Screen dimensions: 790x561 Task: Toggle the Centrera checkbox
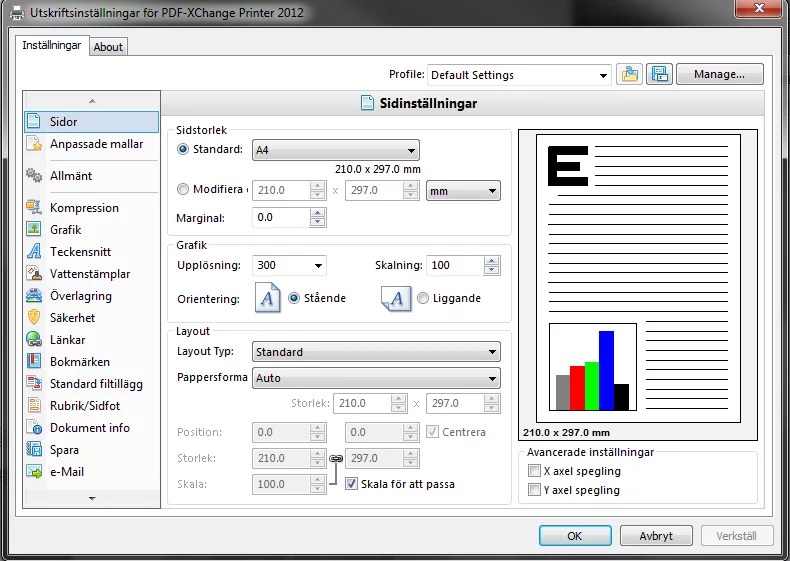pos(432,431)
